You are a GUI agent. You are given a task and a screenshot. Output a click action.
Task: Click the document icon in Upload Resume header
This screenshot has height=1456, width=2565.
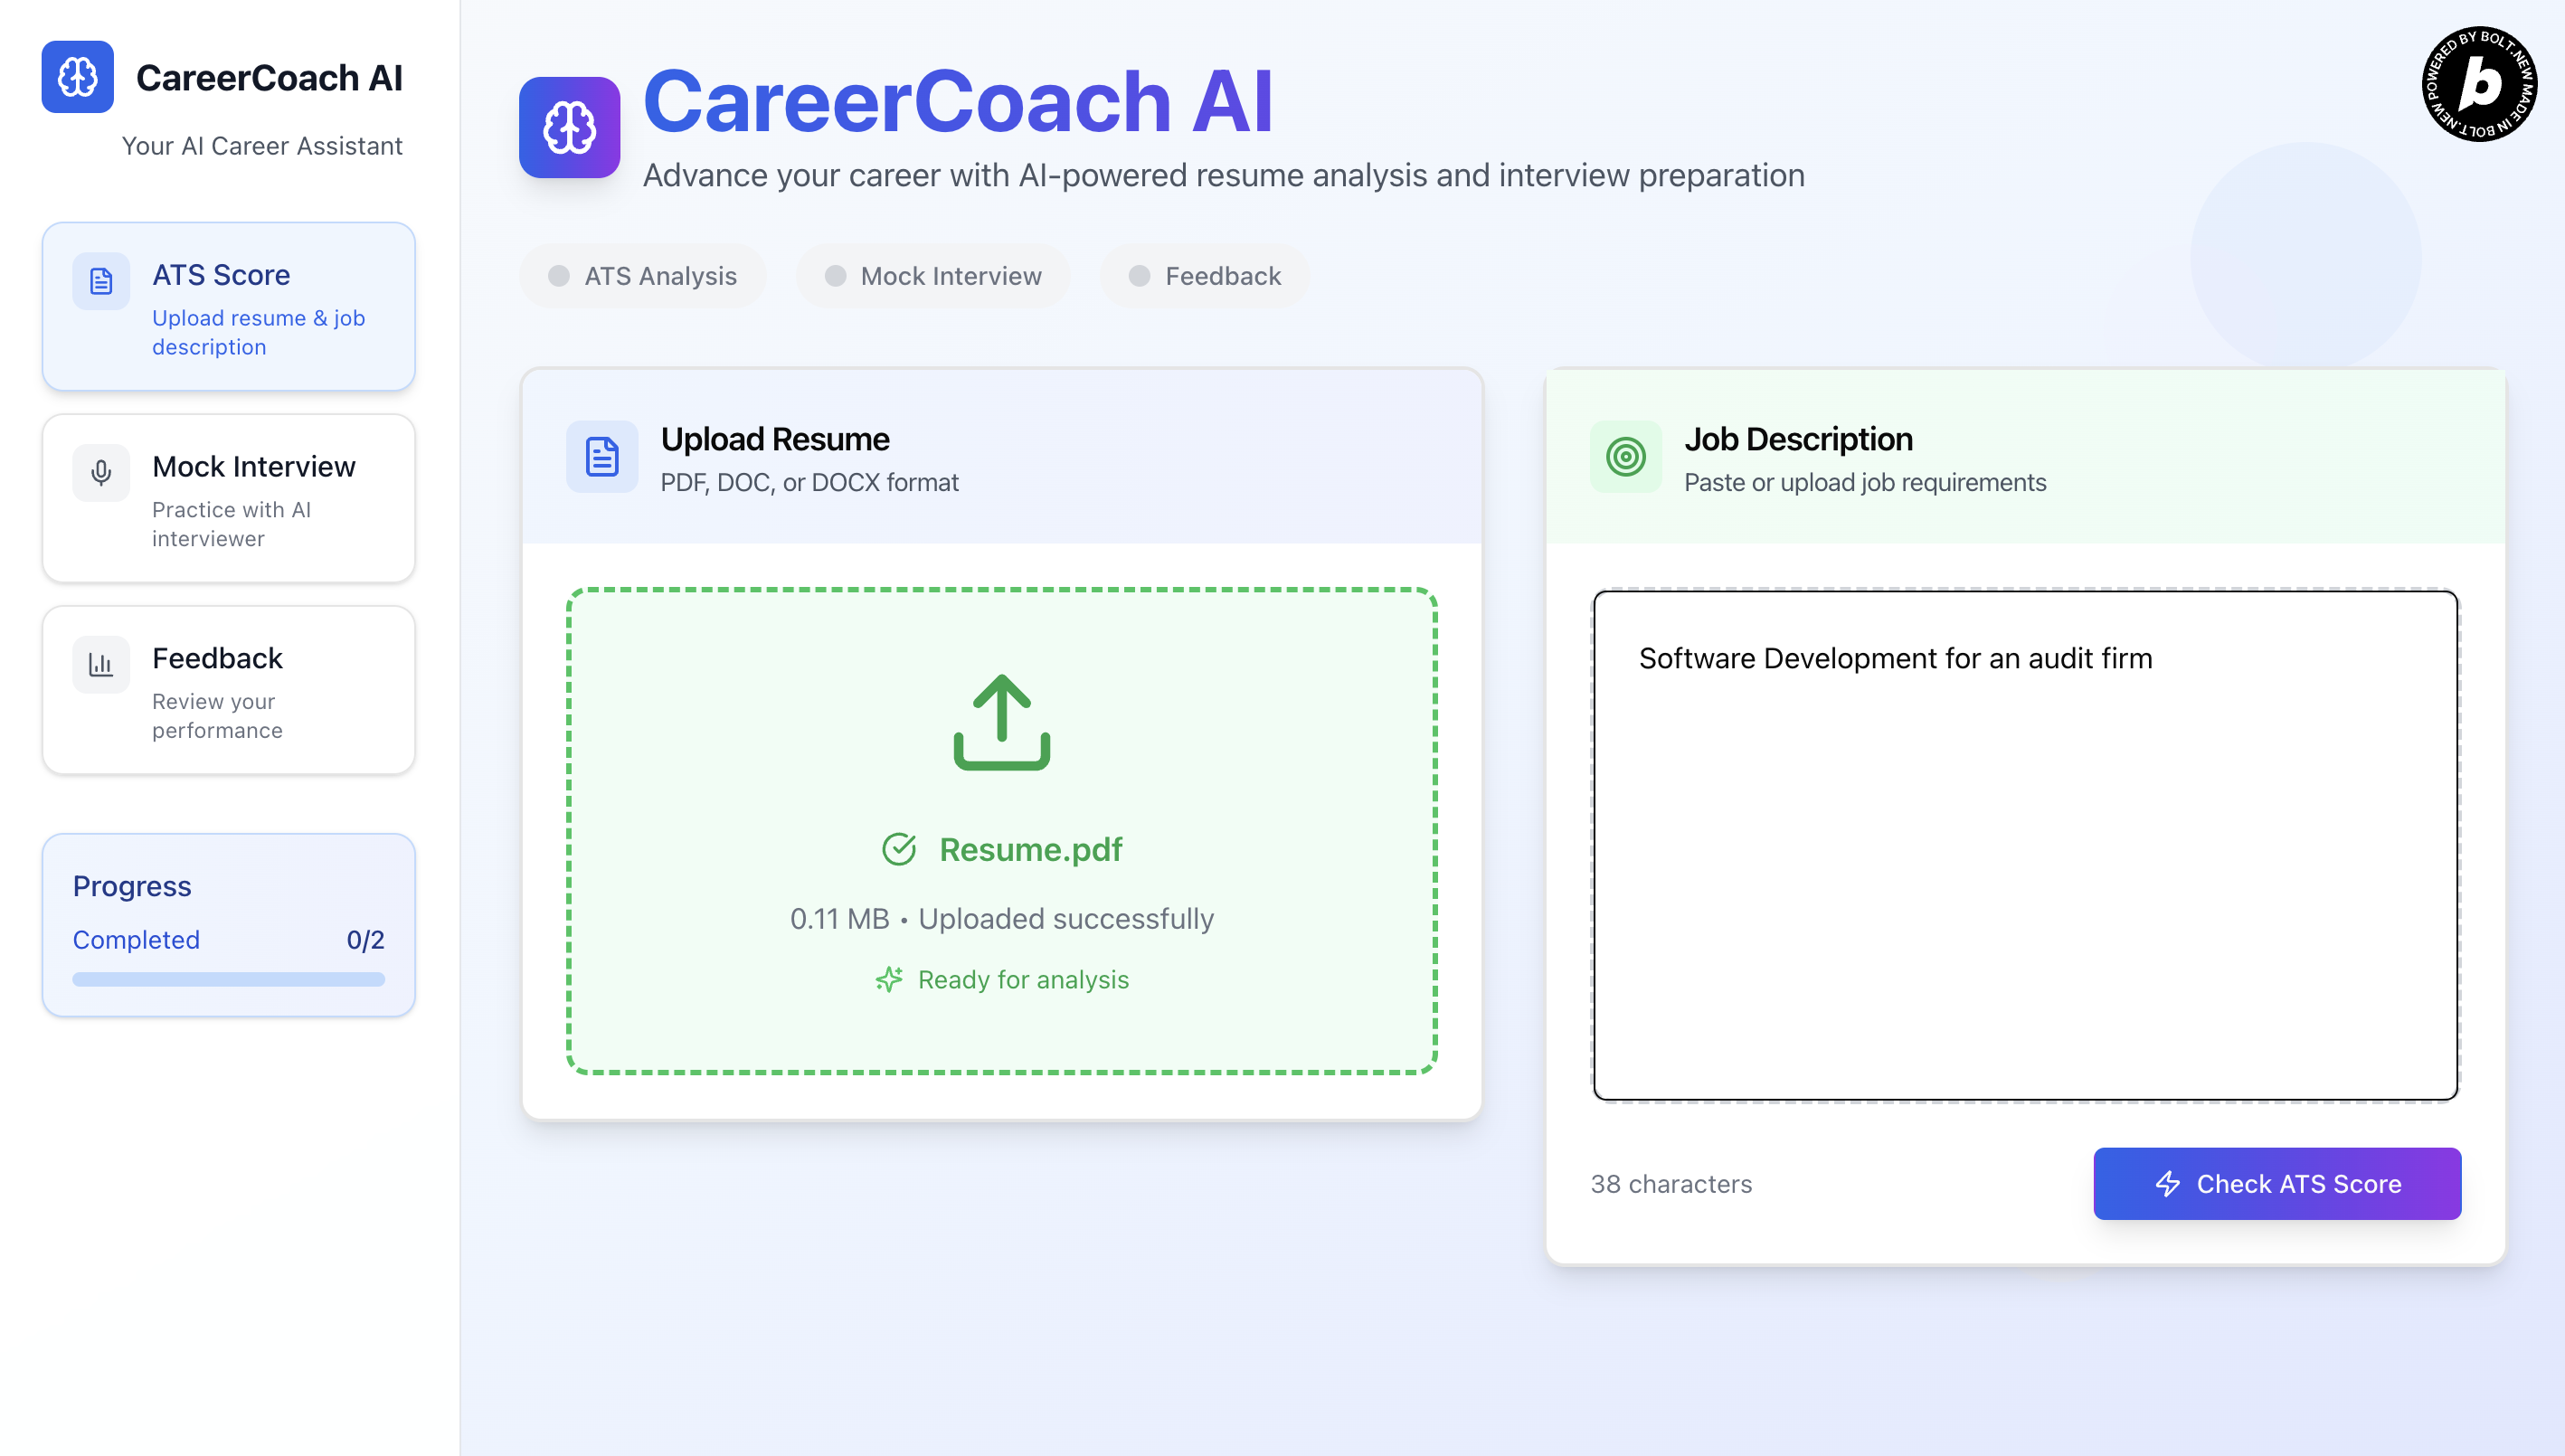point(602,457)
